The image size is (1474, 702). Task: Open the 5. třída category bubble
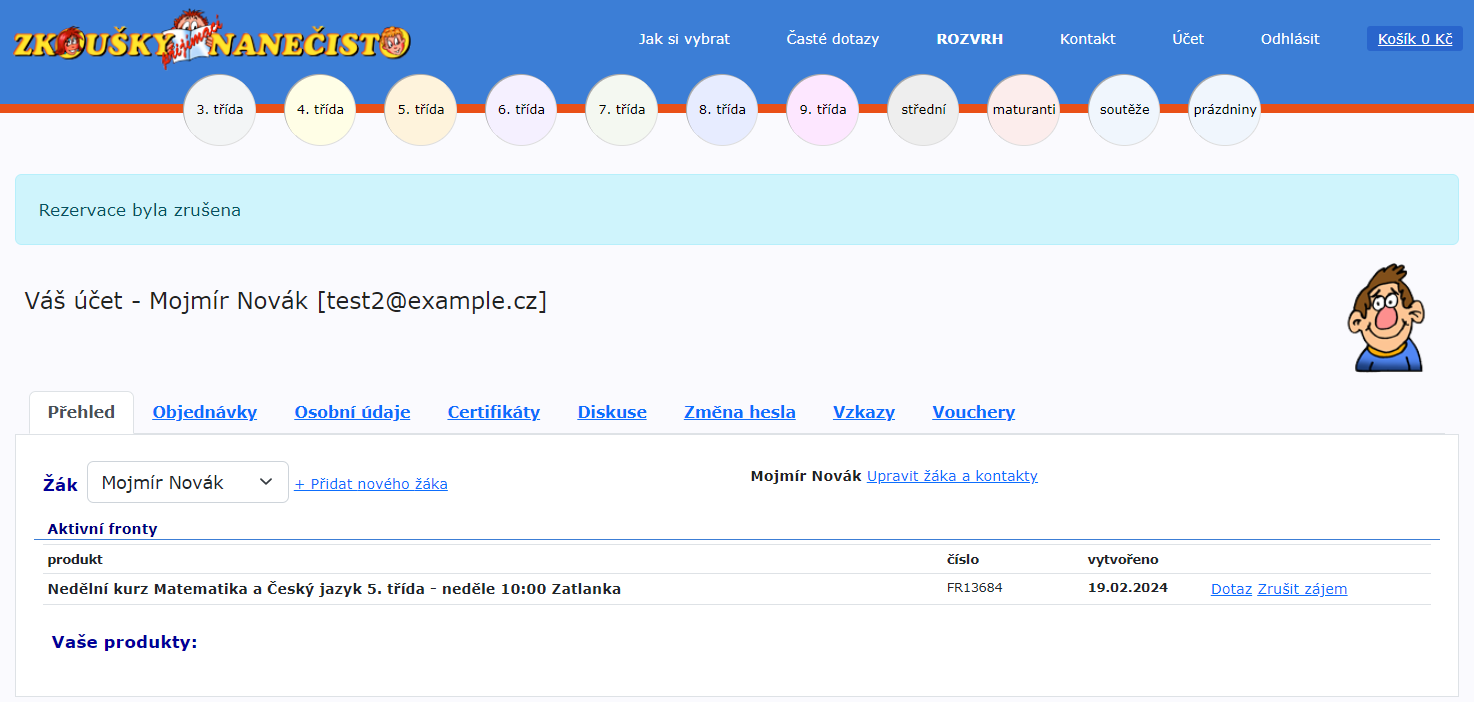tap(421, 110)
